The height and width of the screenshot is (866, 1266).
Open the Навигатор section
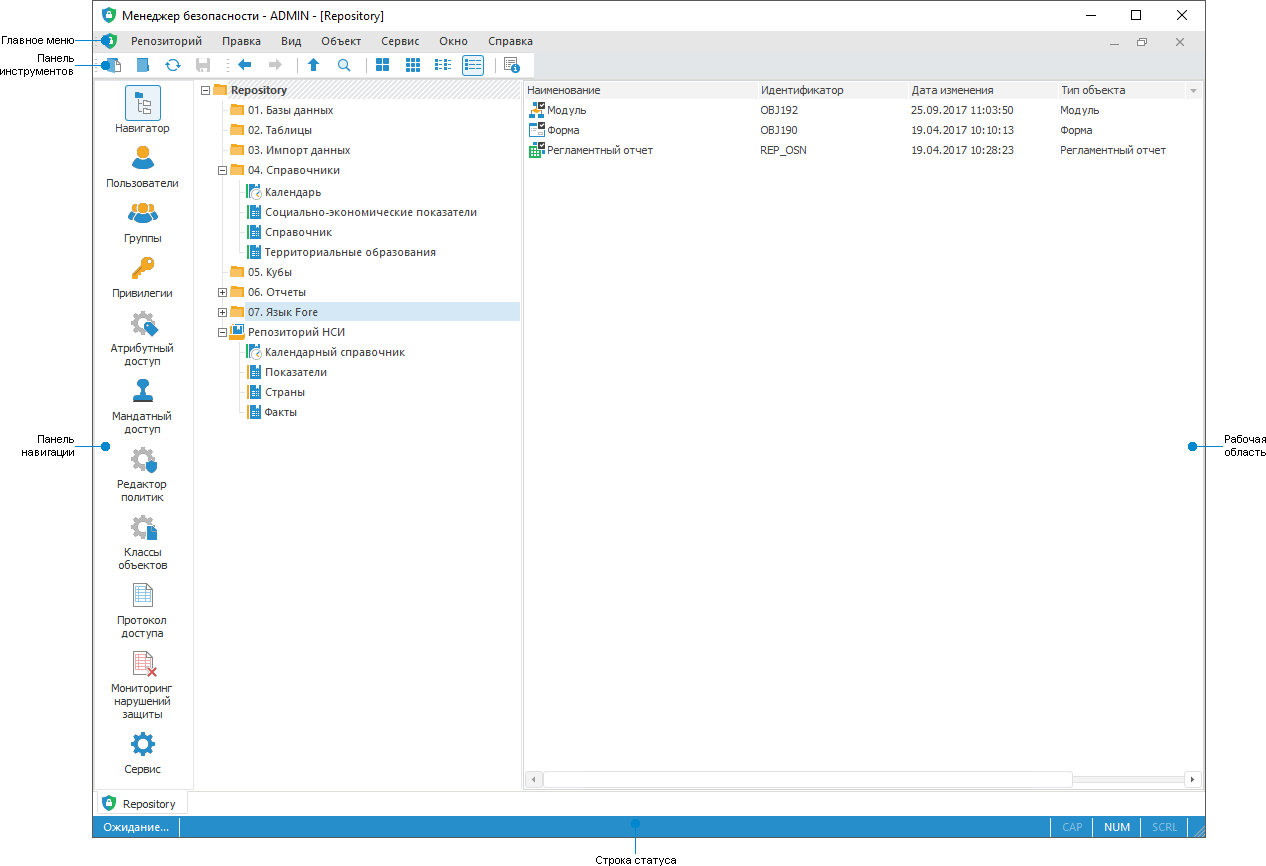click(x=142, y=111)
